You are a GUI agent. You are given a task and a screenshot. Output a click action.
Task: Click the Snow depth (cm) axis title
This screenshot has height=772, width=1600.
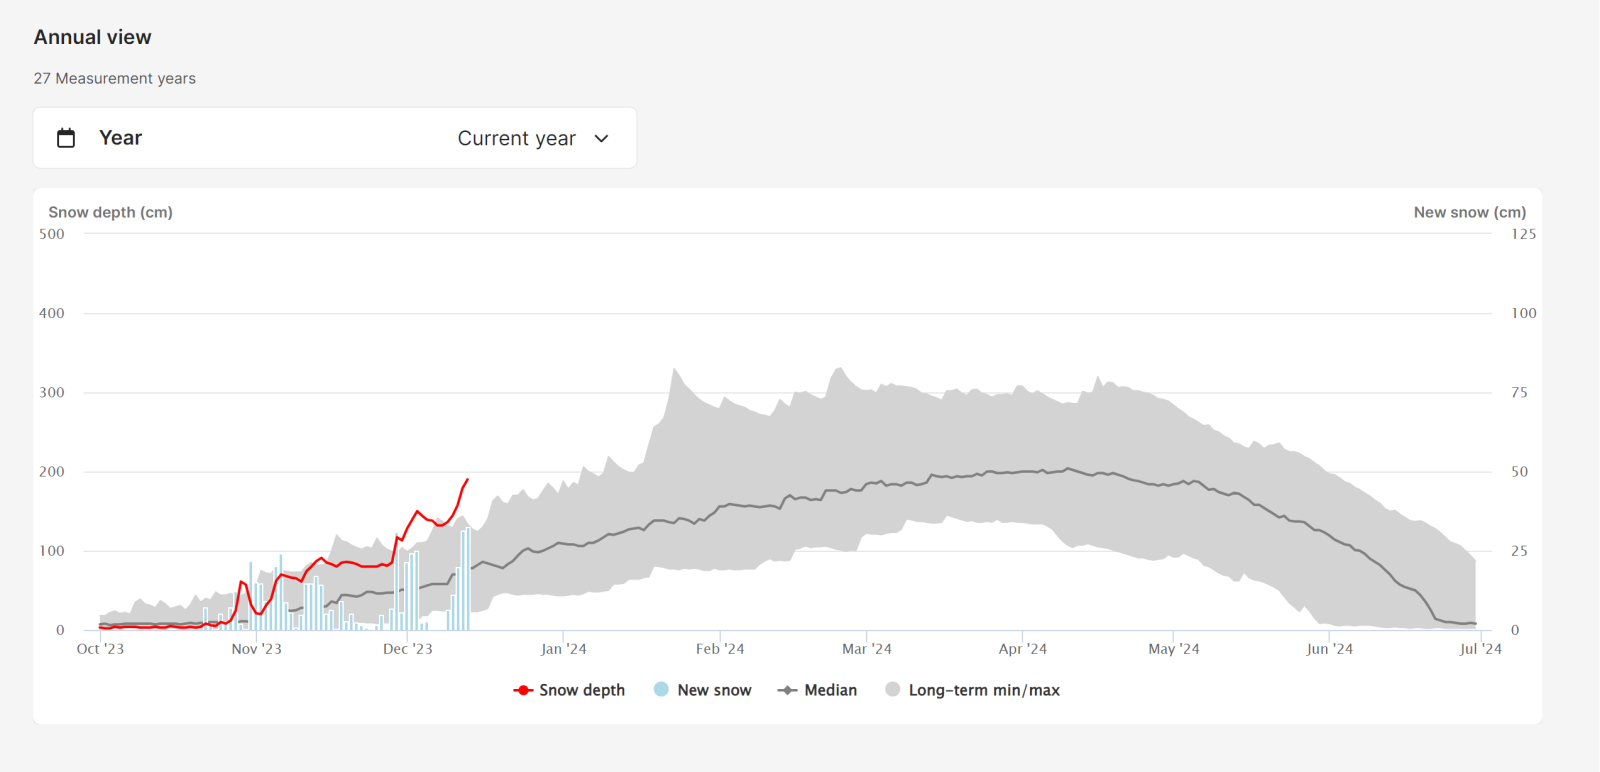point(110,212)
